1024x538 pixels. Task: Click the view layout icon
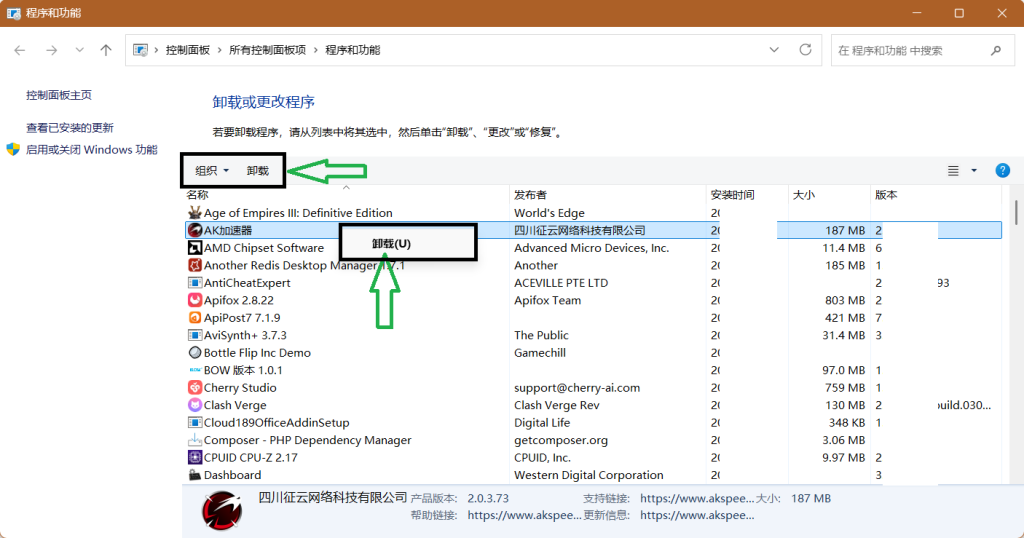953,170
